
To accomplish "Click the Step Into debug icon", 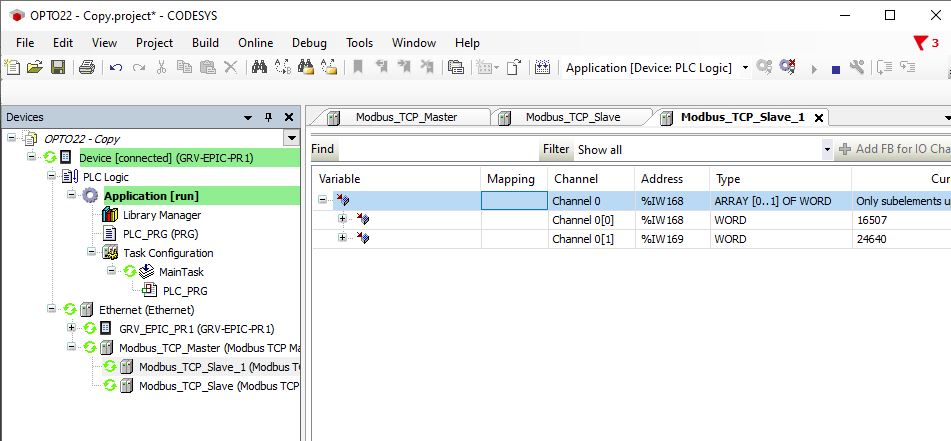I will [x=908, y=67].
